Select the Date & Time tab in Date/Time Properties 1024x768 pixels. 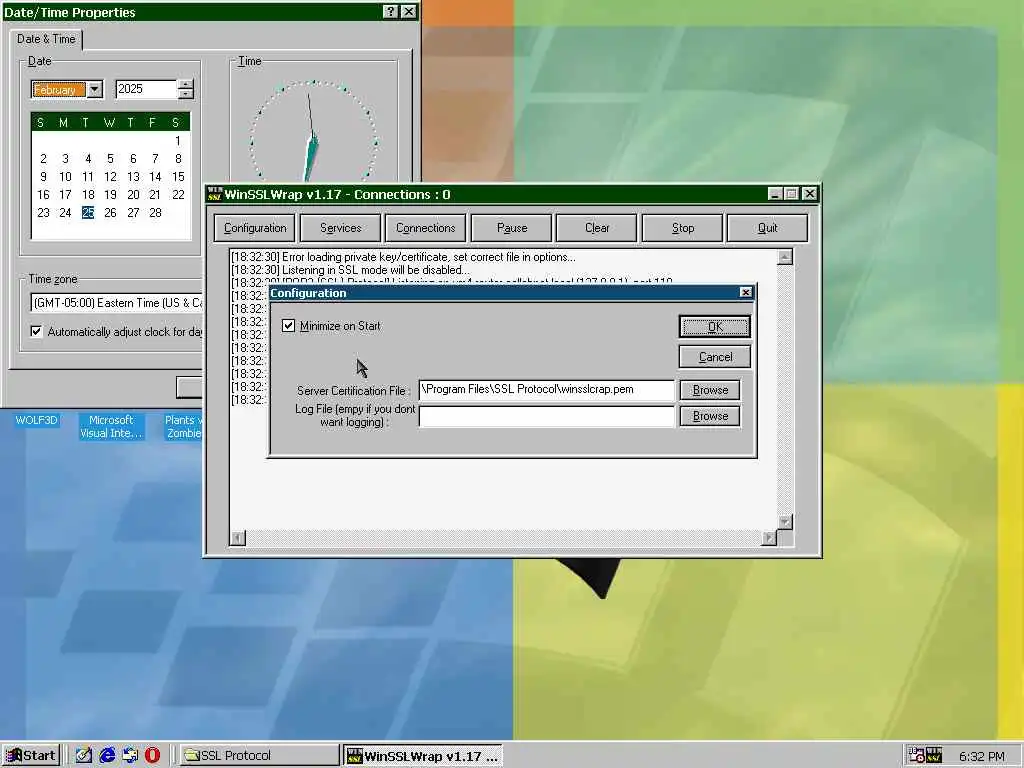point(46,39)
